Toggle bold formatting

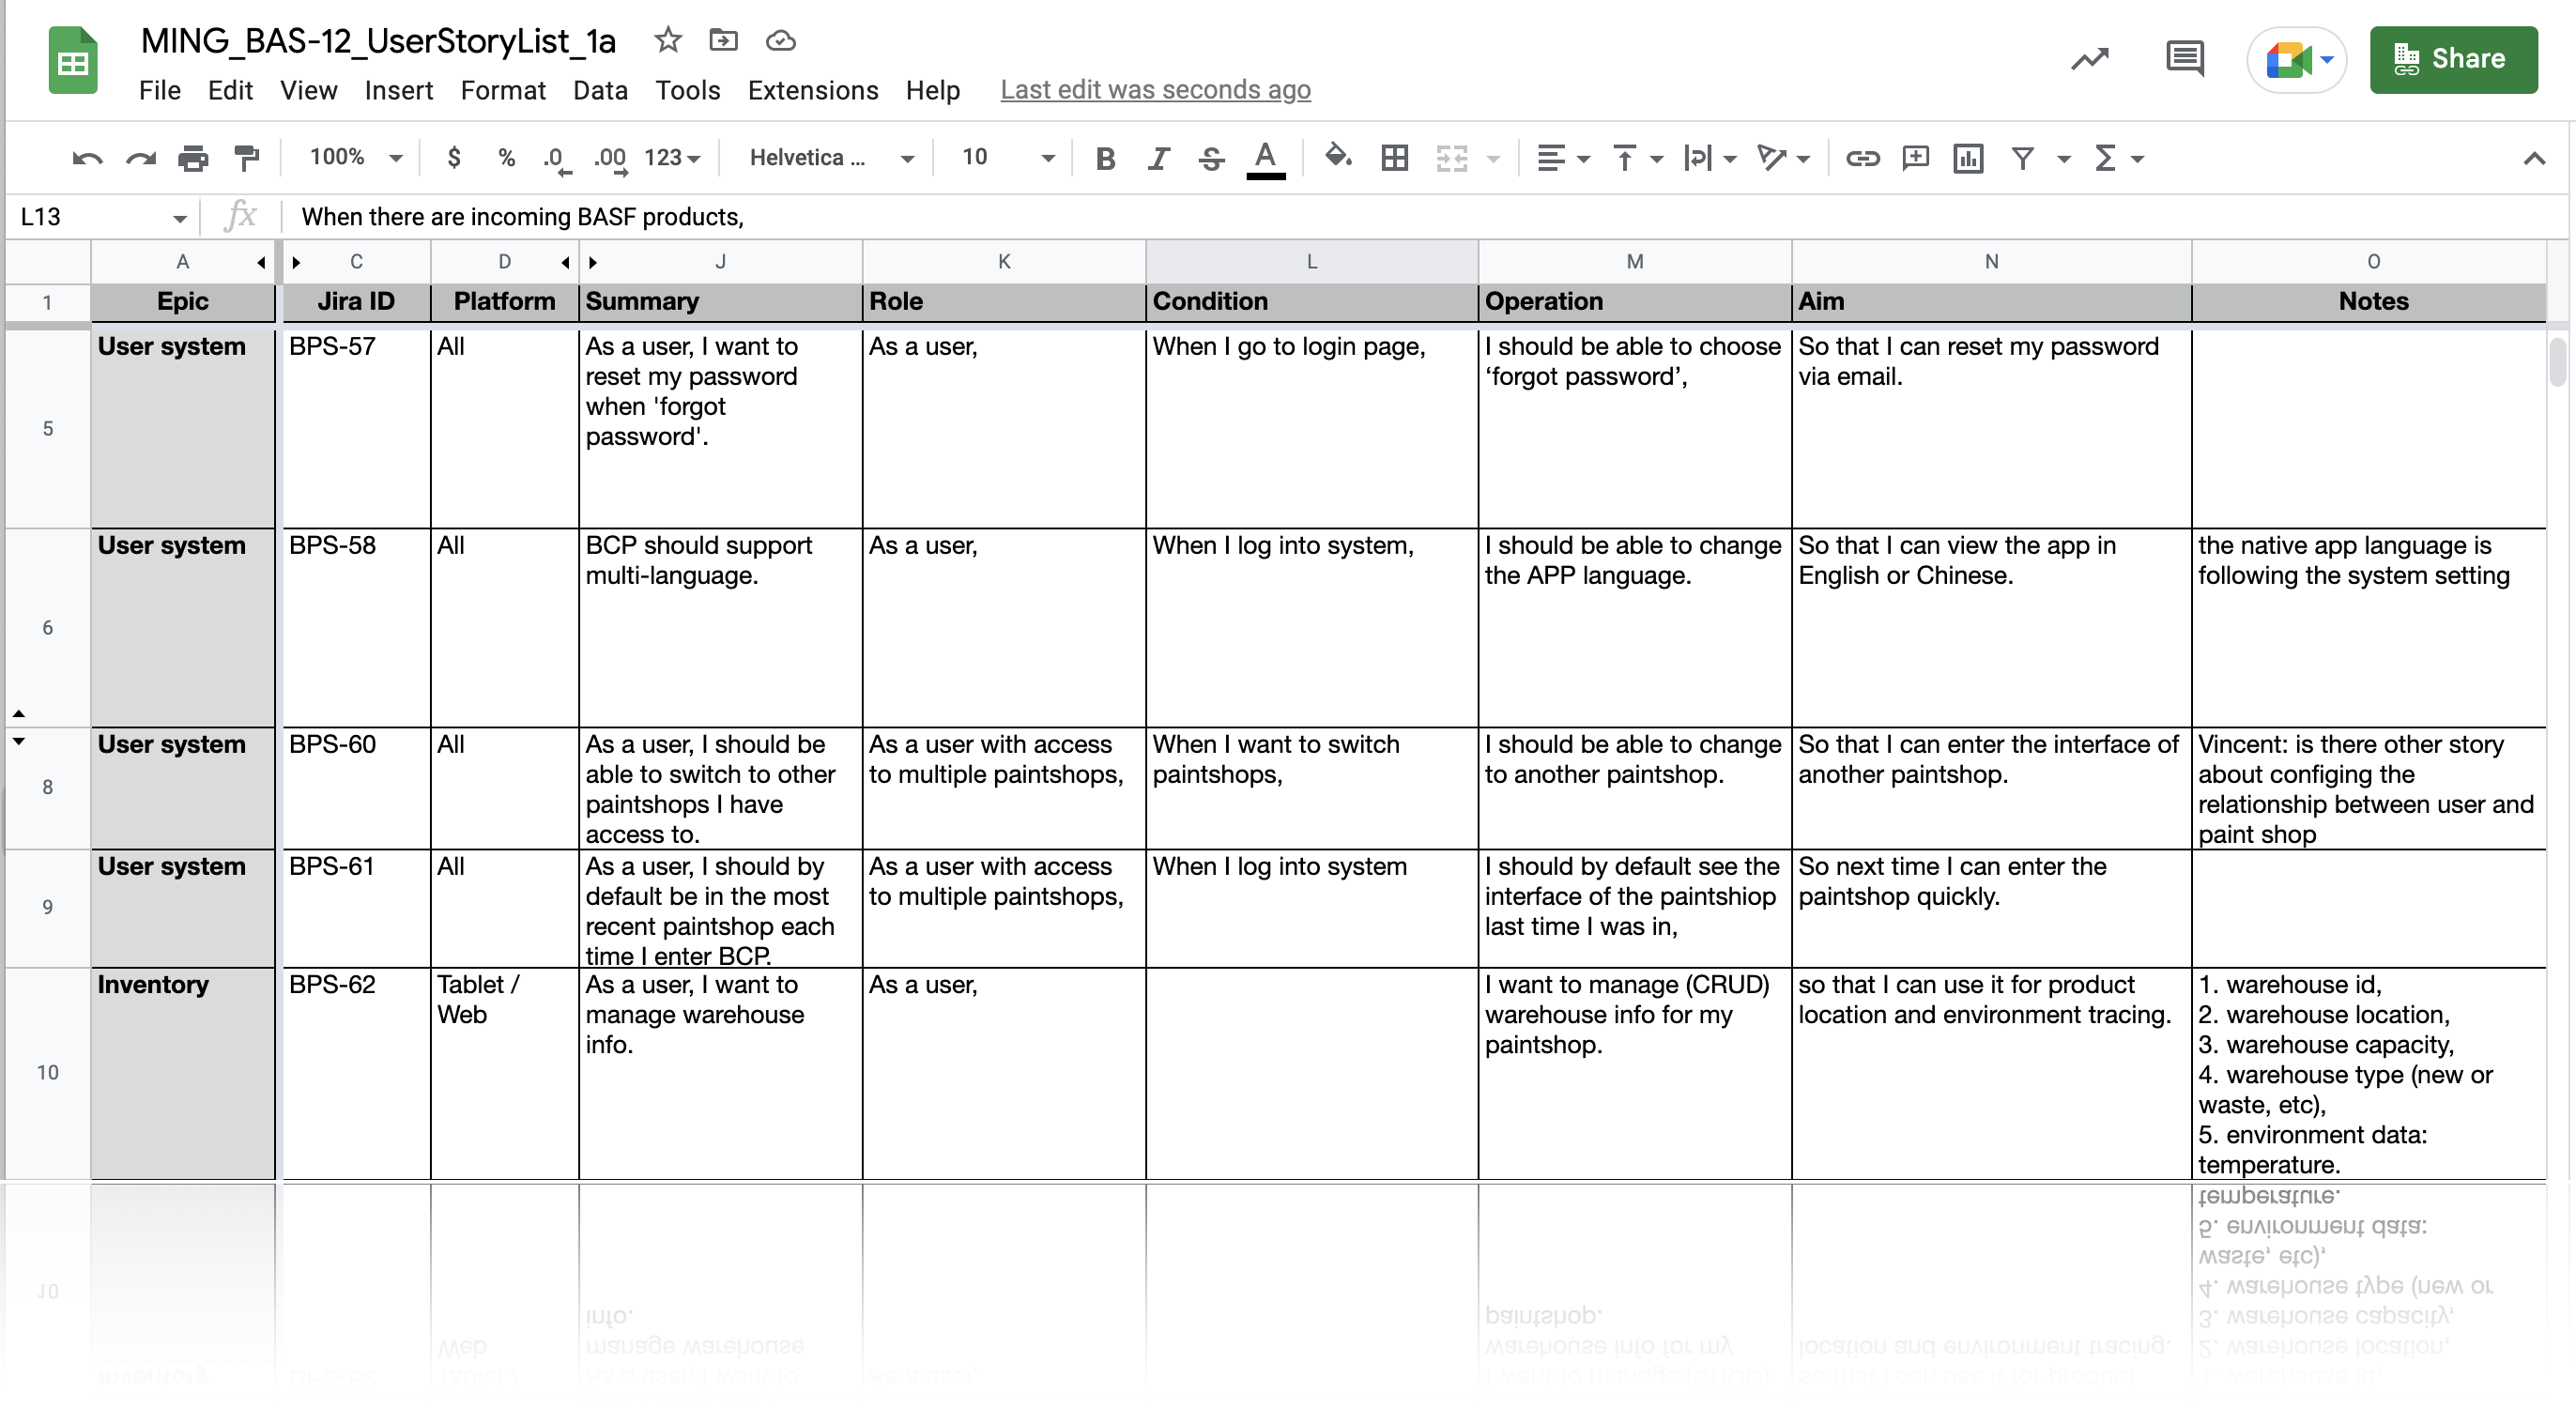click(x=1105, y=158)
